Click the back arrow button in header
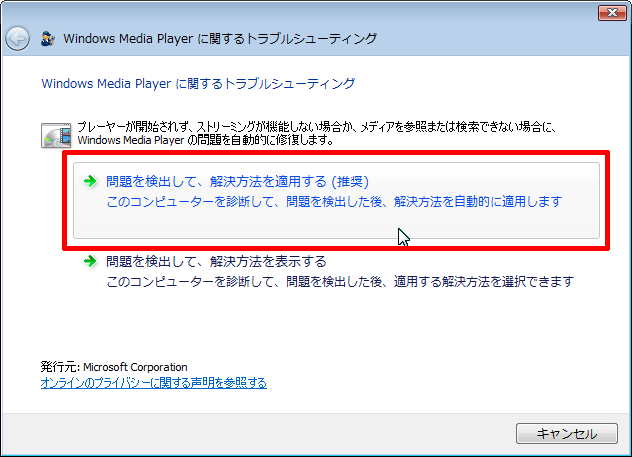 pyautogui.click(x=17, y=39)
